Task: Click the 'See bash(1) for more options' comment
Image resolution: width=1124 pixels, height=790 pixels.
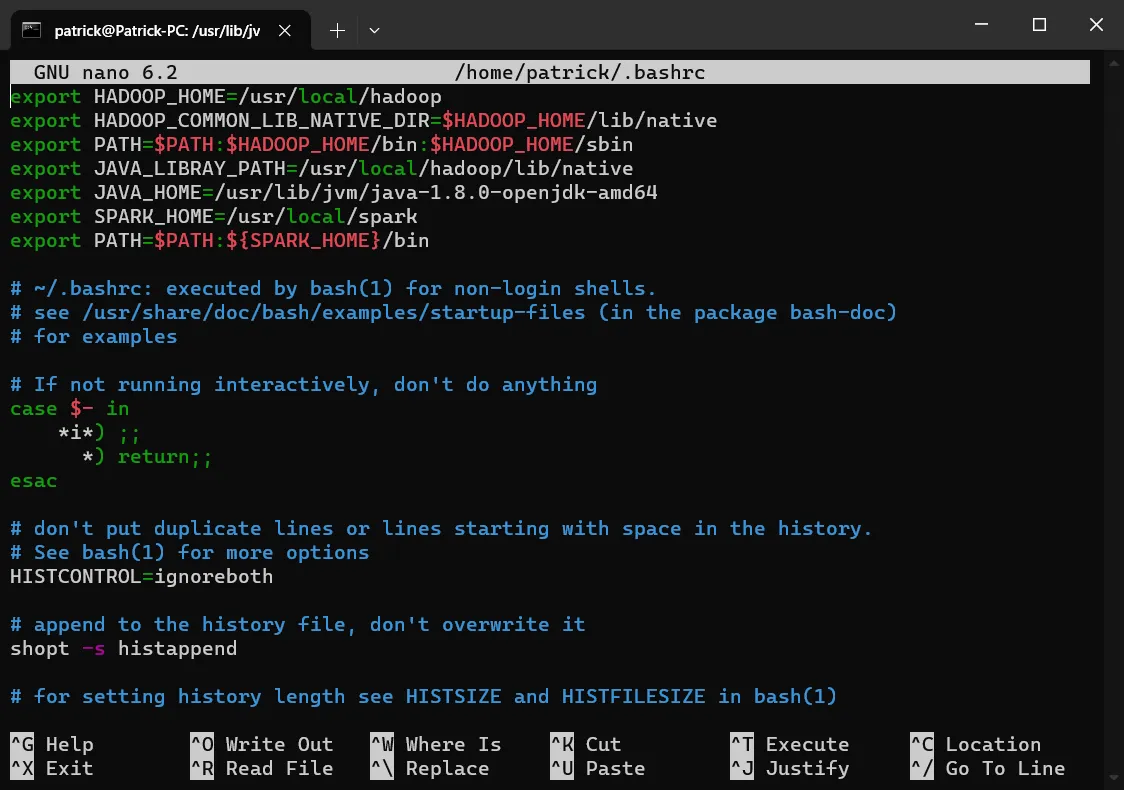Action: pos(190,553)
